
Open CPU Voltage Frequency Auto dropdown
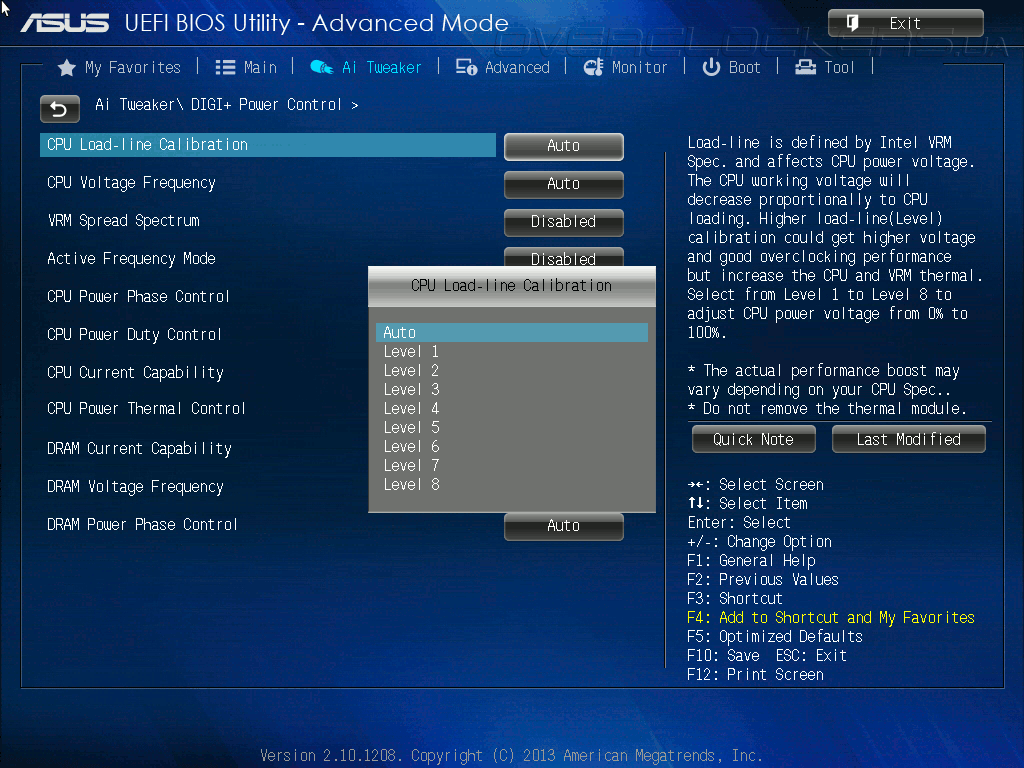[564, 184]
